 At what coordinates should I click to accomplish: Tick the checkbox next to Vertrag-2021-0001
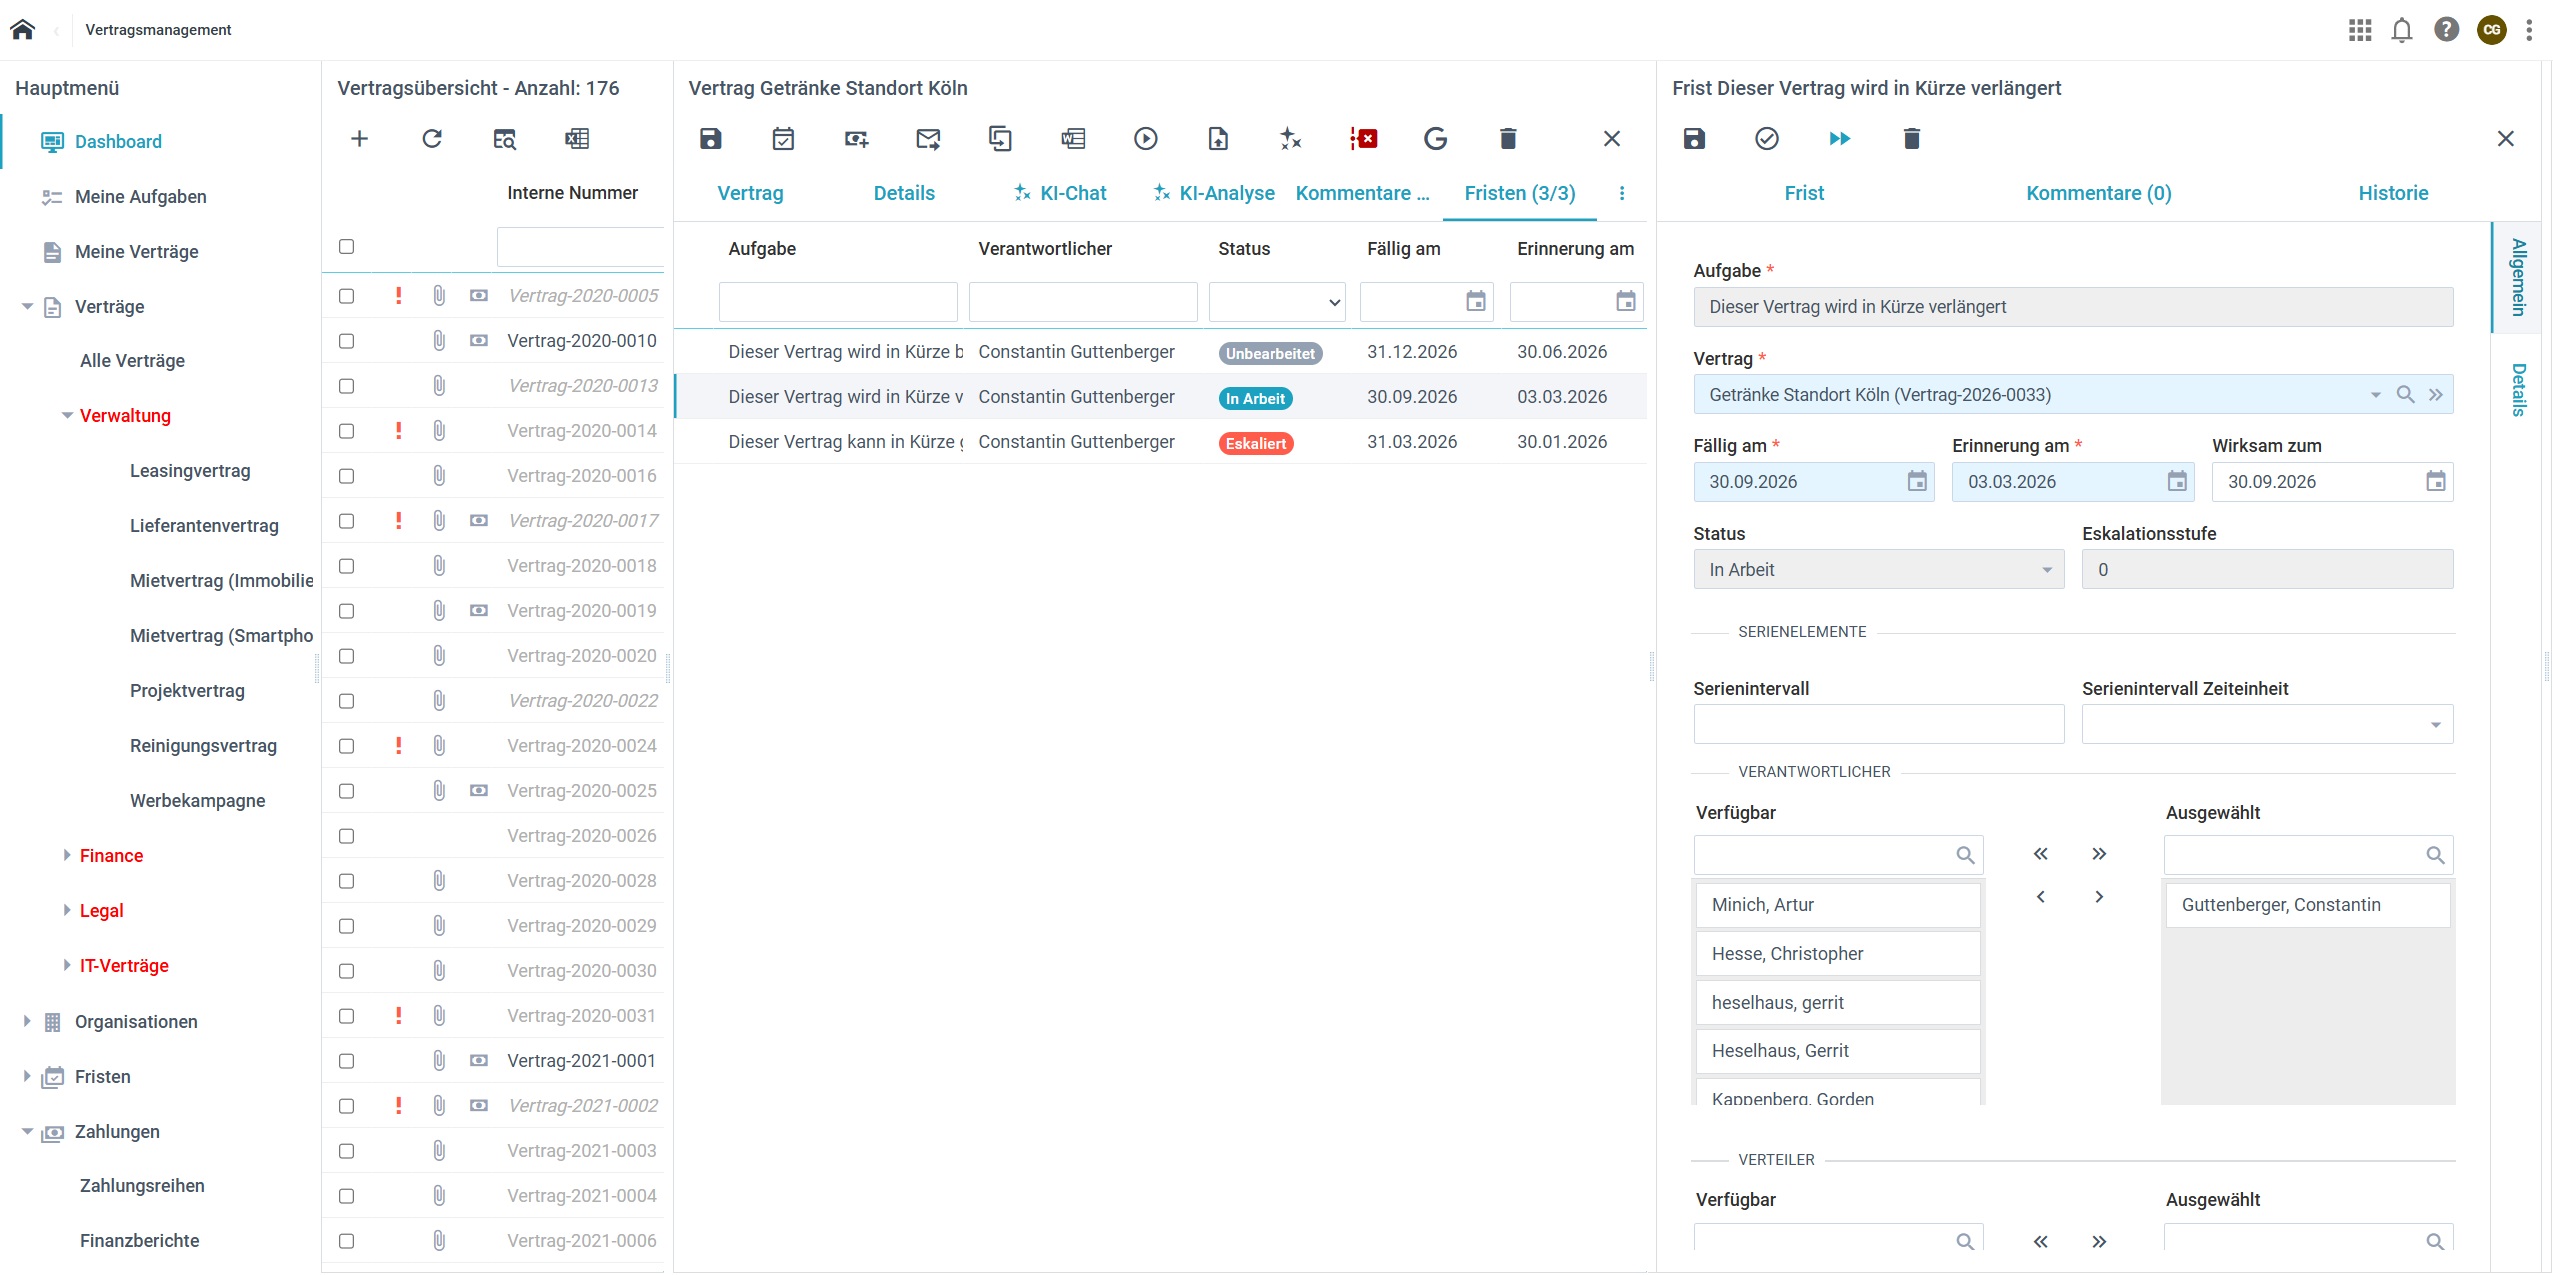pyautogui.click(x=347, y=1061)
